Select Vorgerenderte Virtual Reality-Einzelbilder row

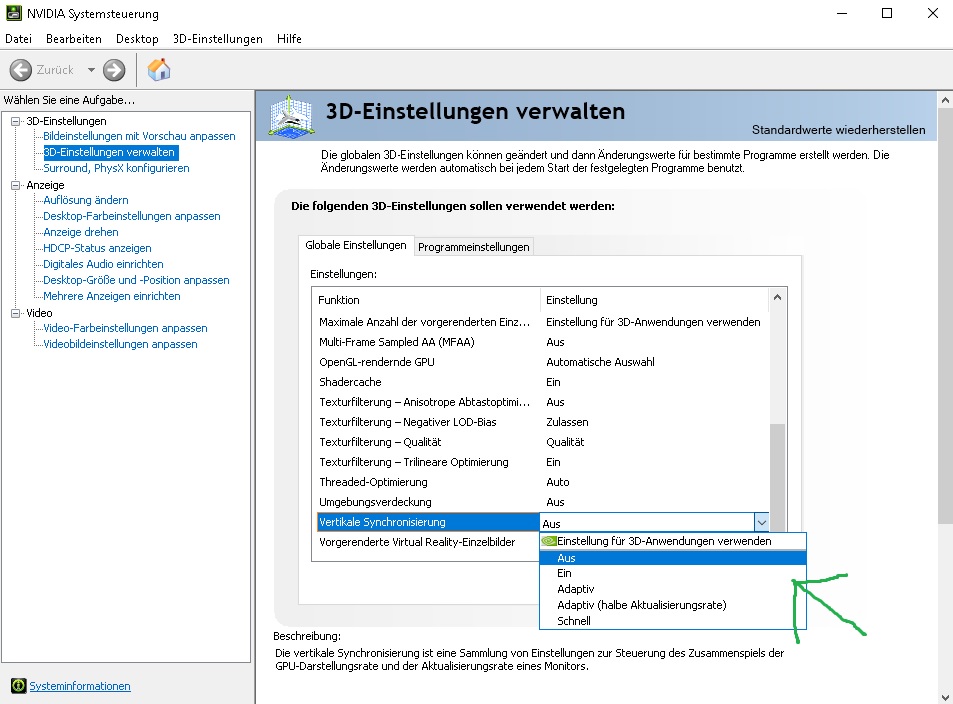click(427, 542)
